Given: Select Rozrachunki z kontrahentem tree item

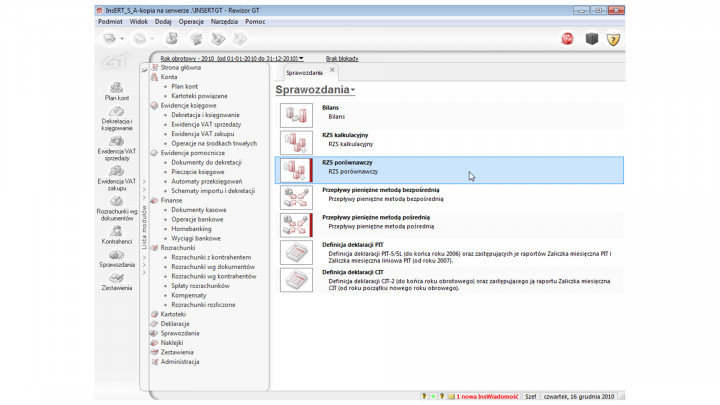Looking at the screenshot, I should click(x=211, y=258).
